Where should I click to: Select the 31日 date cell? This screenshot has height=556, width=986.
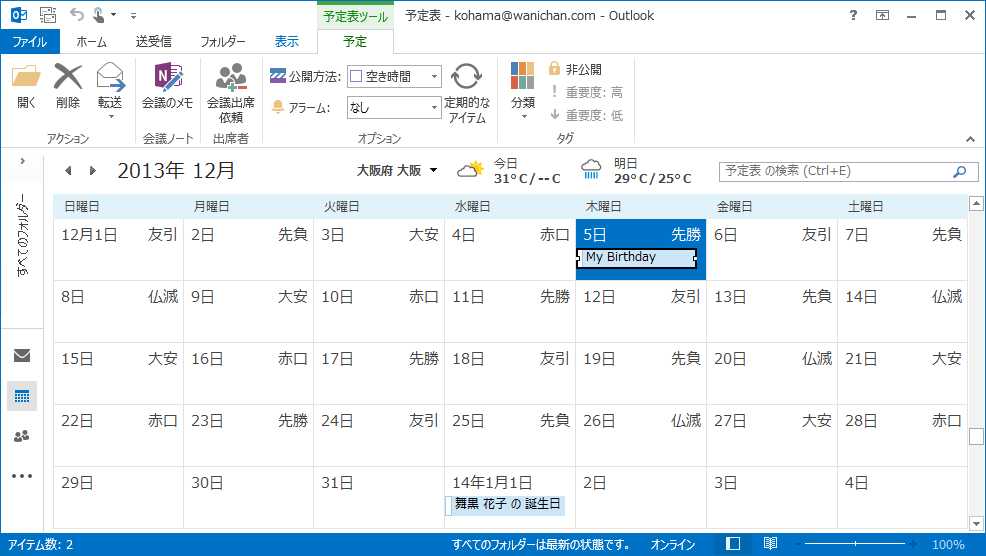click(379, 498)
